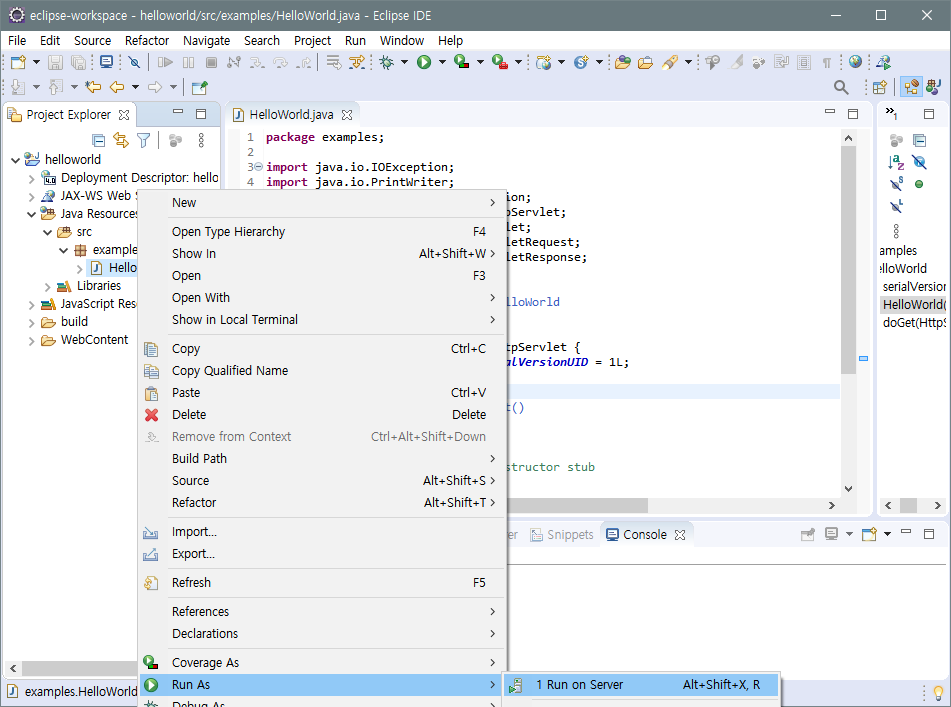
Task: Click the Project Explorer filter funnel icon
Action: click(x=144, y=141)
